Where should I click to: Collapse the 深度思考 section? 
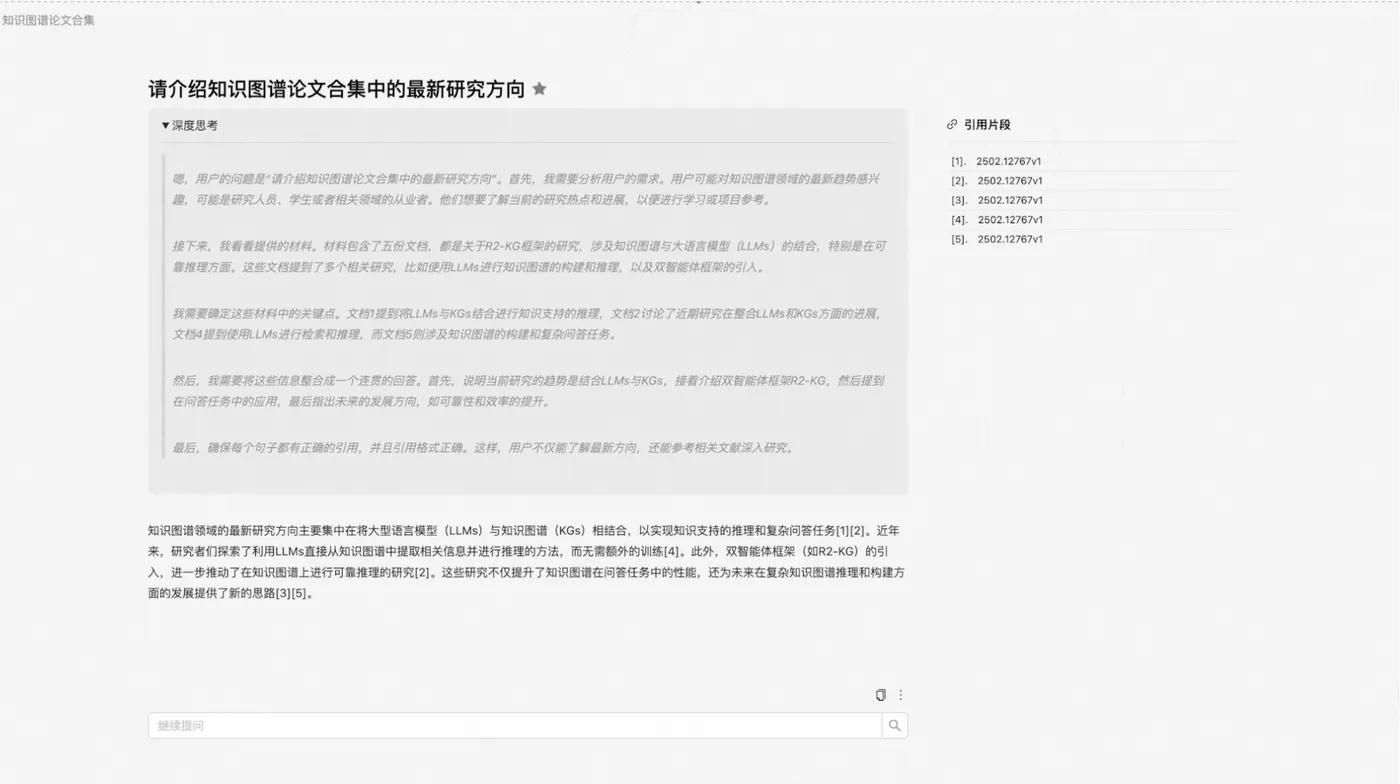(190, 126)
